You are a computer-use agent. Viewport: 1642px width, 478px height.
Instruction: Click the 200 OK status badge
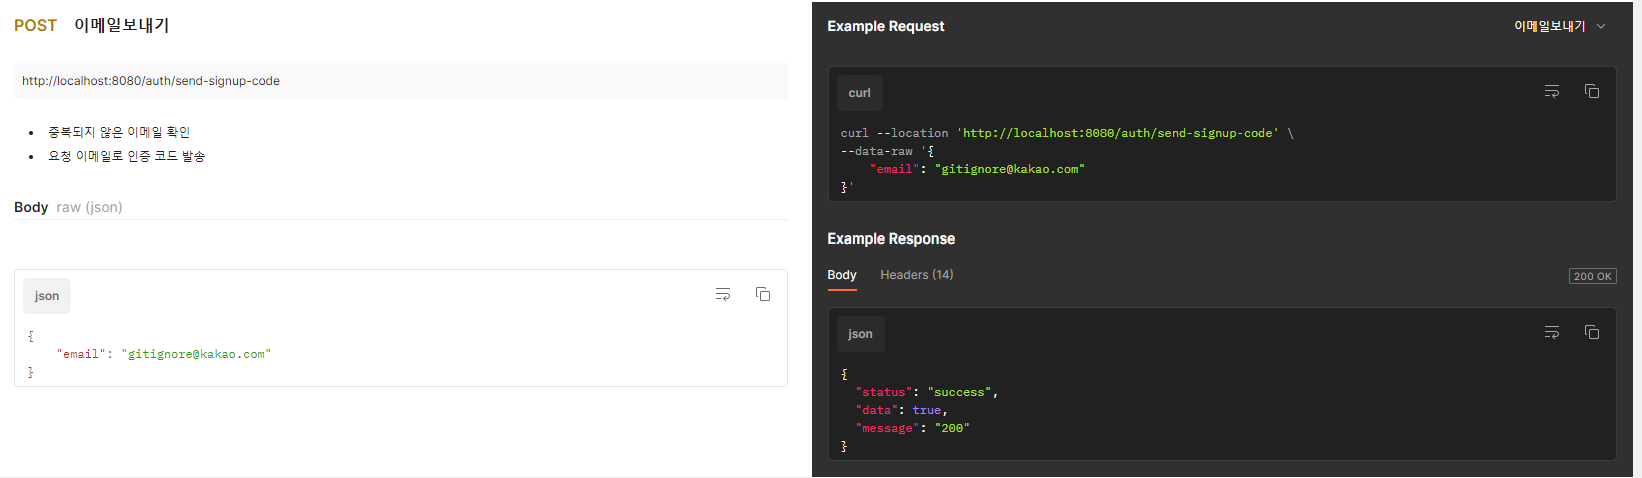(1592, 276)
